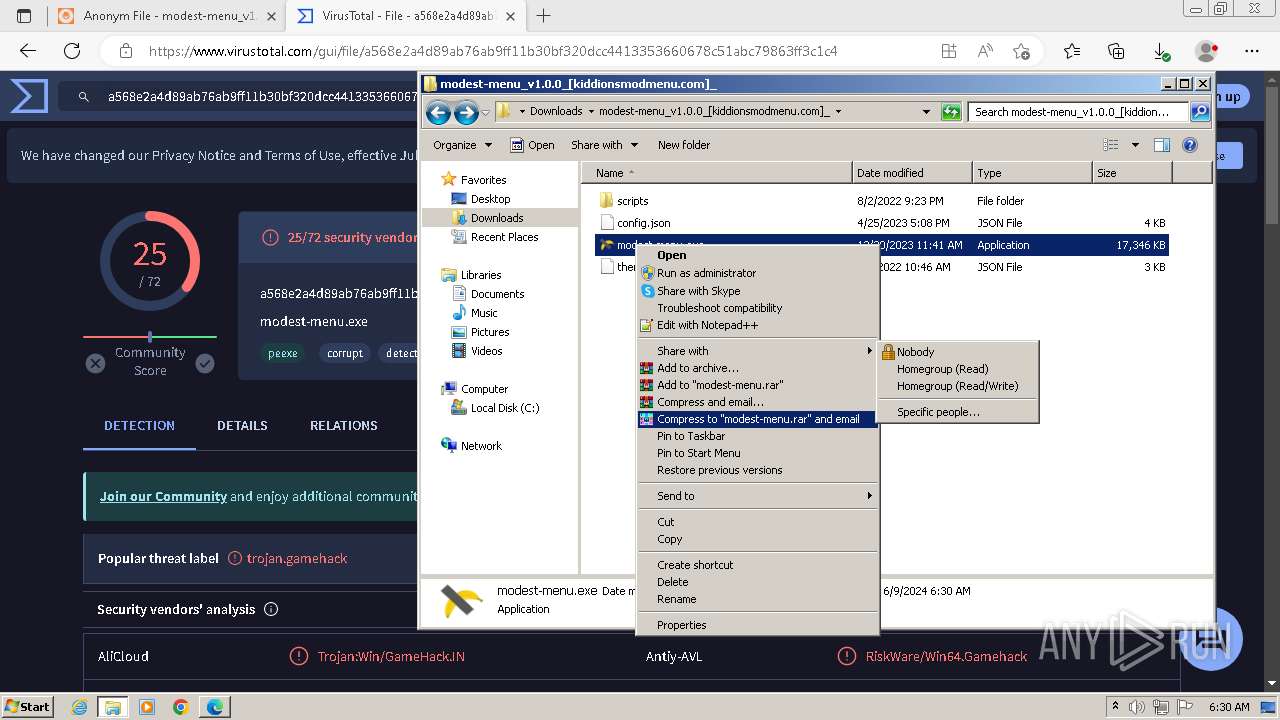Viewport: 1280px width, 720px height.
Task: Click the Explorer search input box
Action: [1079, 112]
